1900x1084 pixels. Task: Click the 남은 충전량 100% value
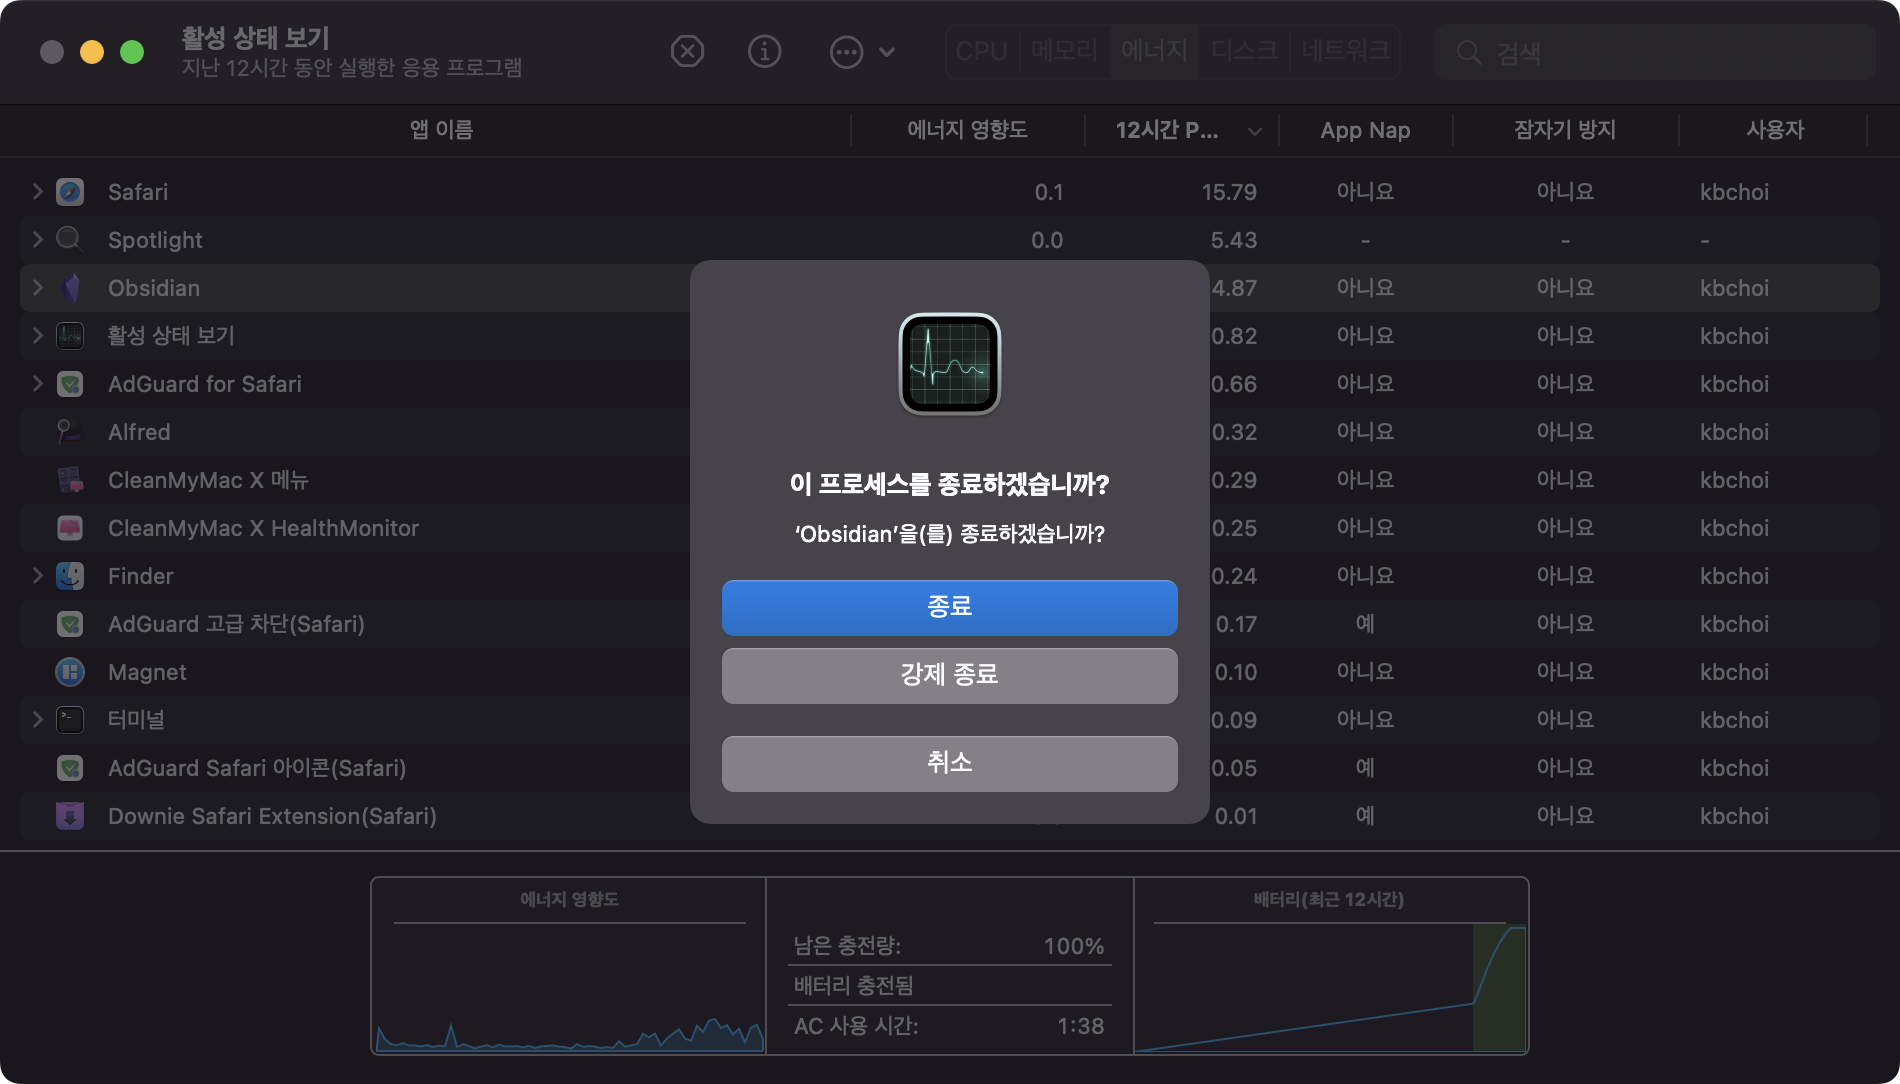(1074, 946)
